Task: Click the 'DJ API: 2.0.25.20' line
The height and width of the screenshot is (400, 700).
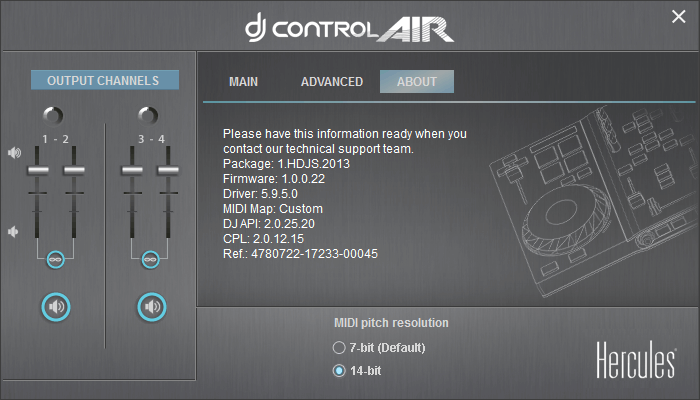Action: 269,224
